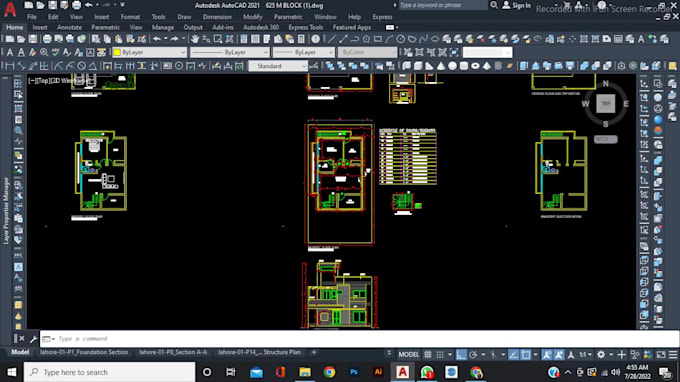The height and width of the screenshot is (382, 680).
Task: Open the ByLayer lineweight dropdown
Action: (x=304, y=52)
